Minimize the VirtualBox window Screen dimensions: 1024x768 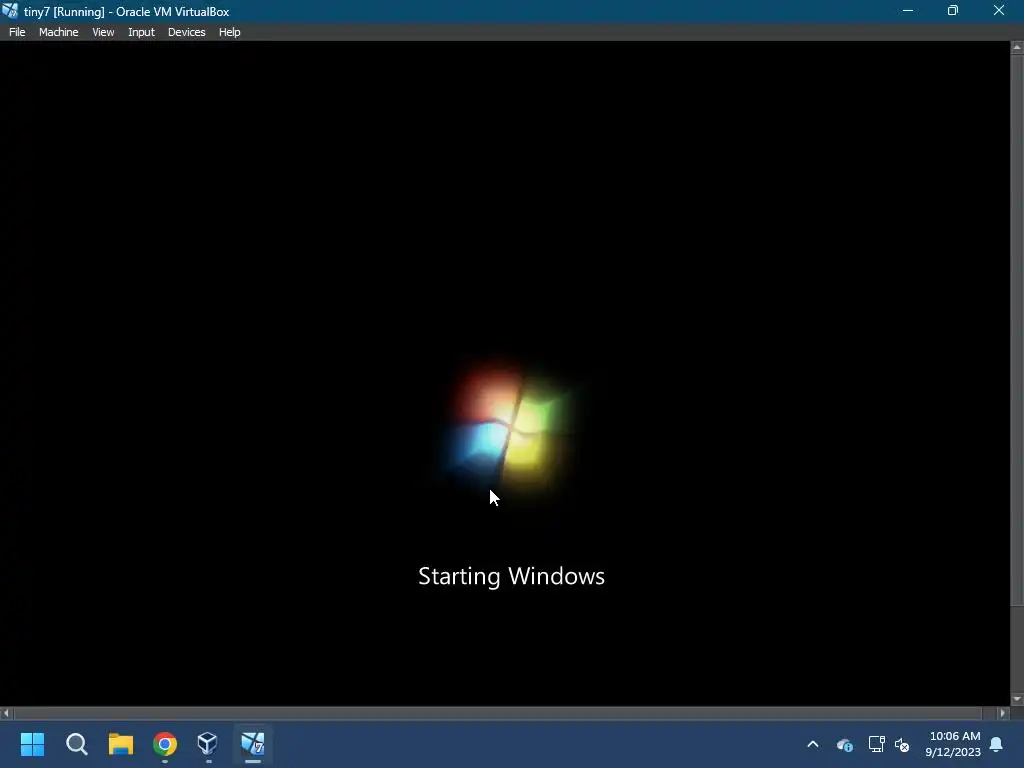(908, 10)
